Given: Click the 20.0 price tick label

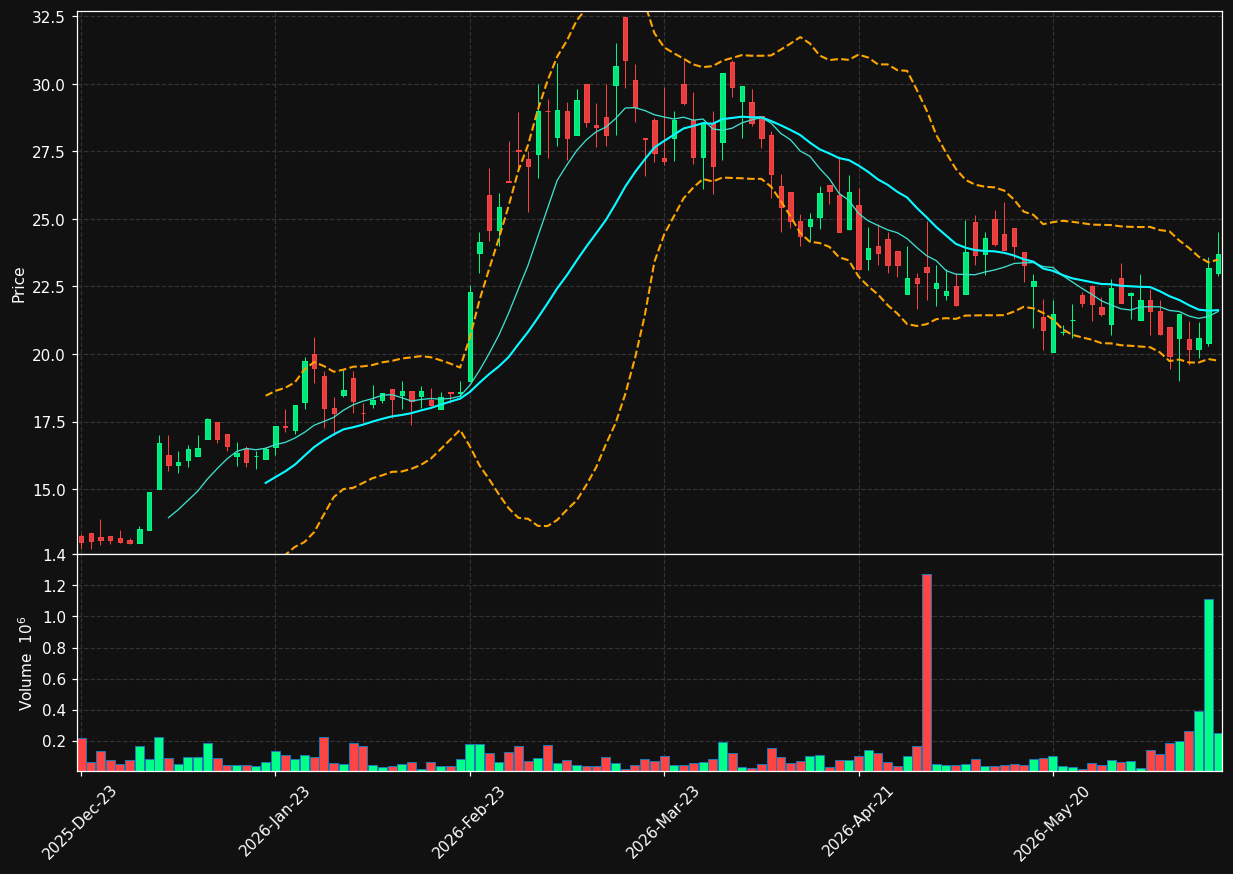Looking at the screenshot, I should pyautogui.click(x=50, y=355).
